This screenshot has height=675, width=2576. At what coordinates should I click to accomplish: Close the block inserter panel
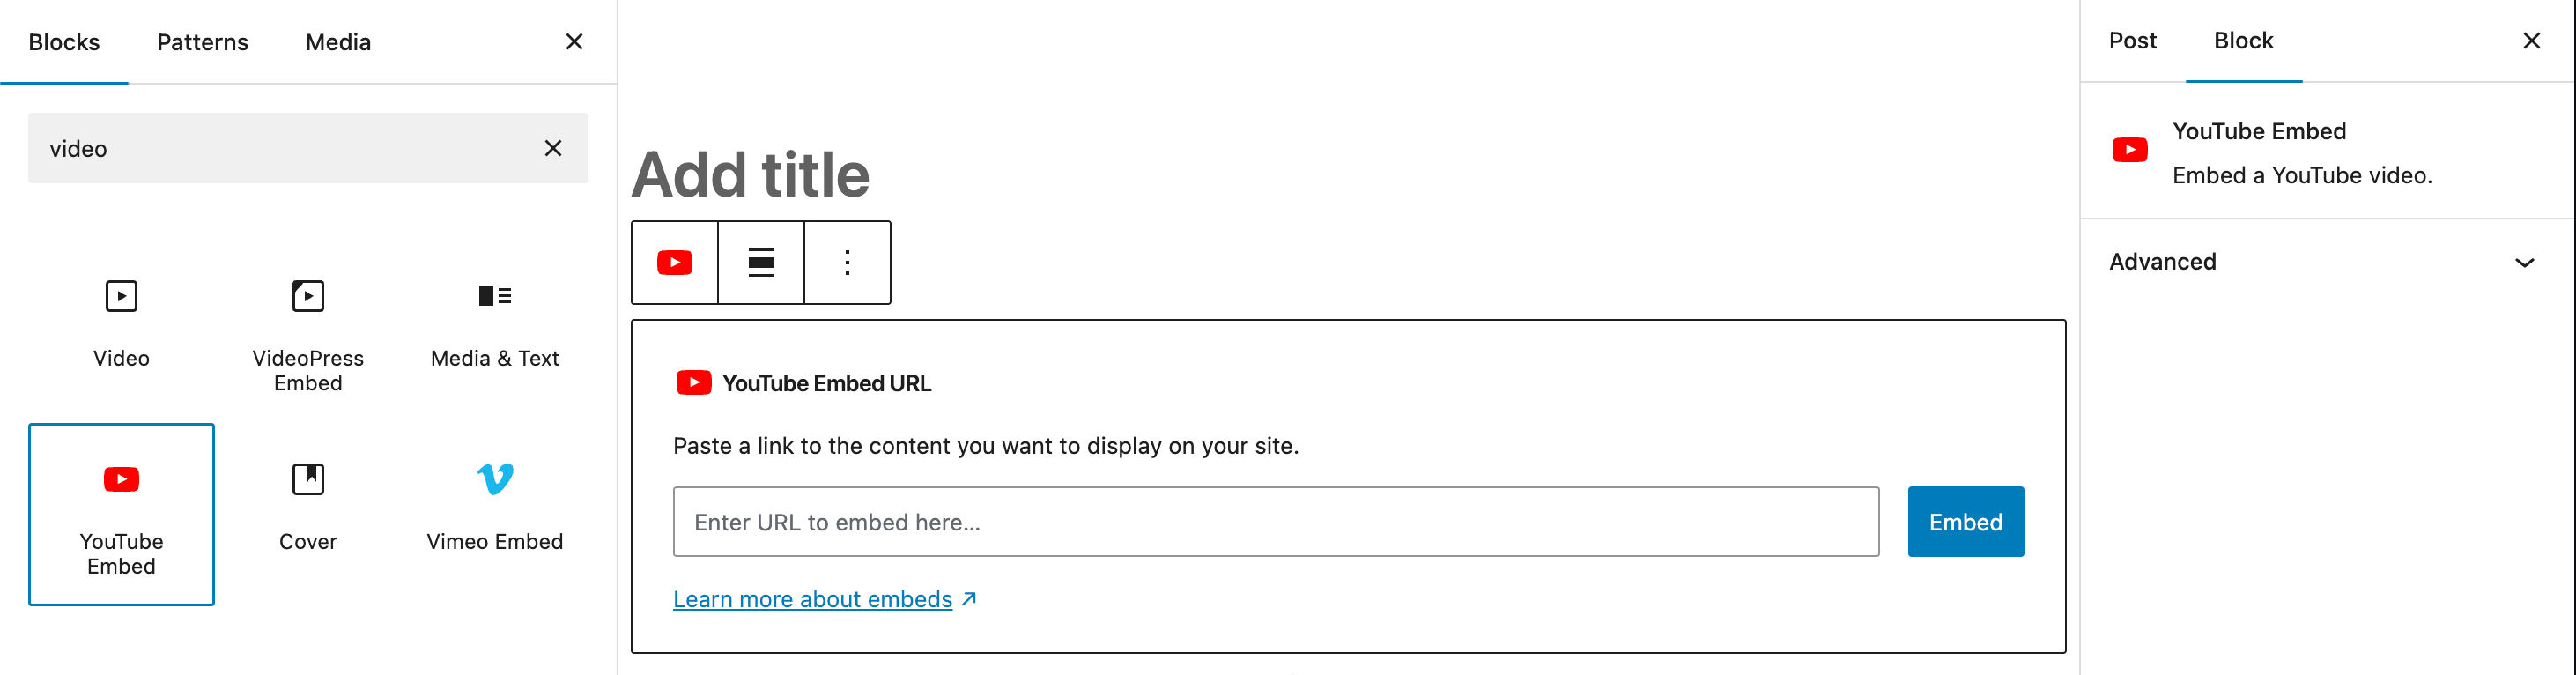coord(574,42)
